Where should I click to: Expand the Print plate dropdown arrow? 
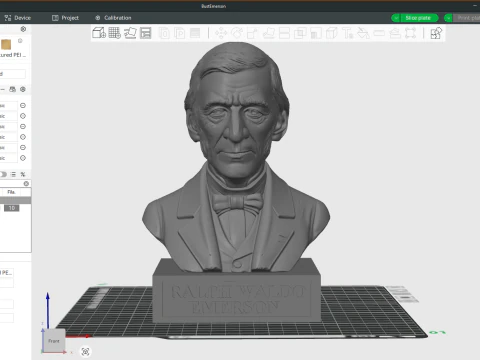pyautogui.click(x=448, y=18)
